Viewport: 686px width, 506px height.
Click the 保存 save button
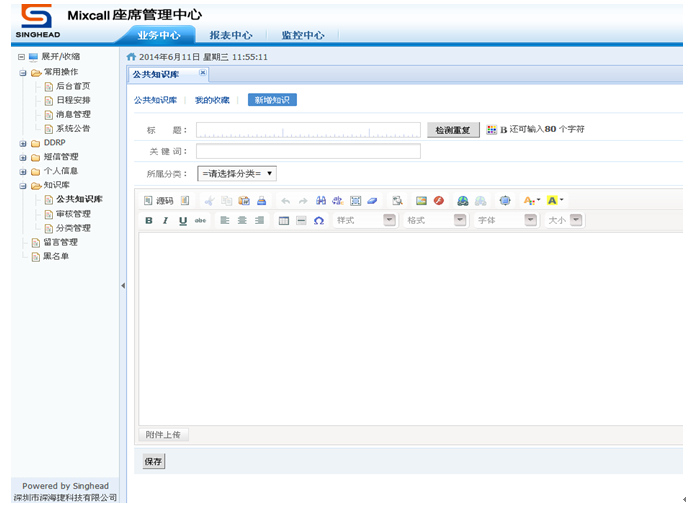tap(153, 462)
